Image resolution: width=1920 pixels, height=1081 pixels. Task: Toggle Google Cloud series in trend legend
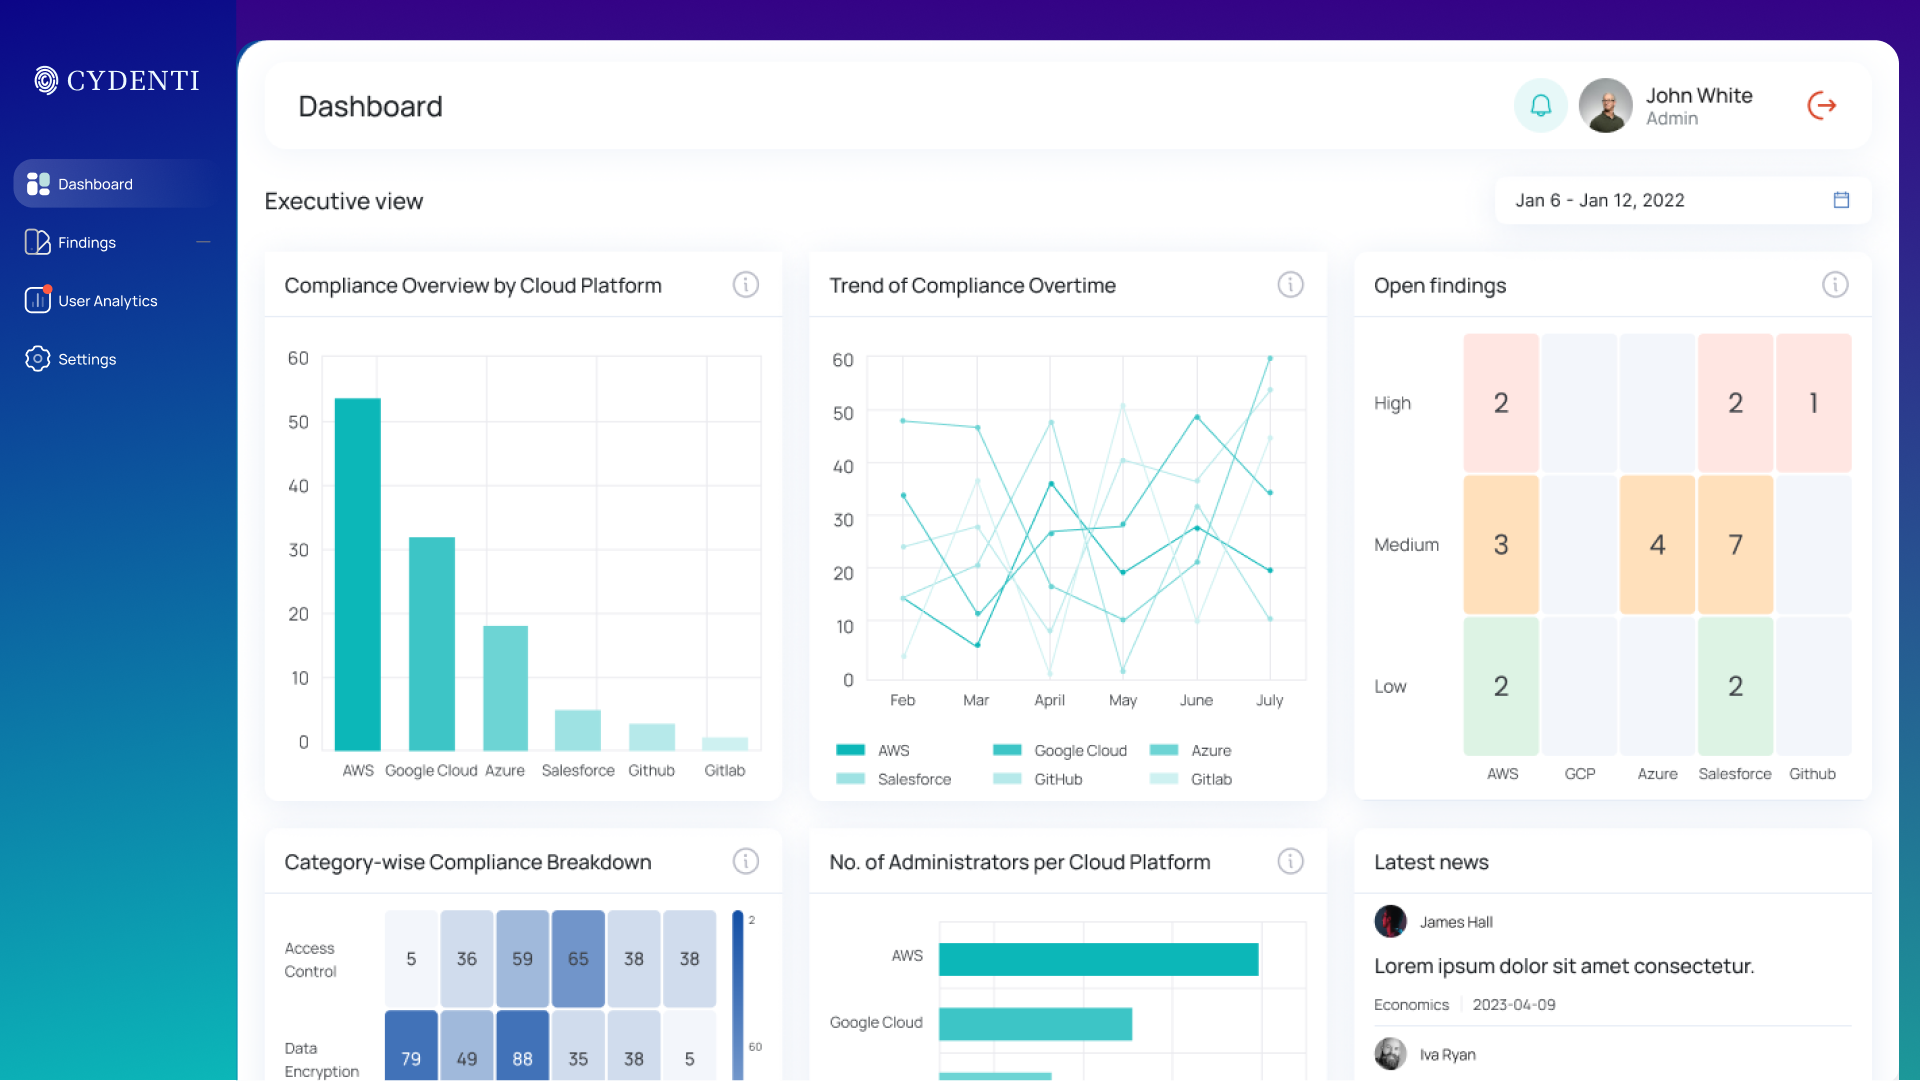[x=1060, y=750]
